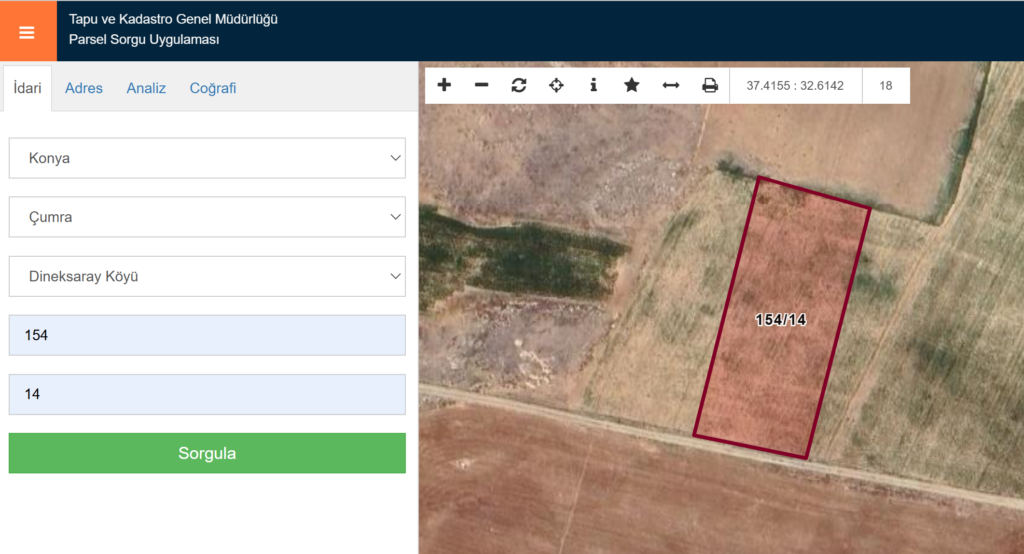The height and width of the screenshot is (554, 1024).
Task: Select the İdari tab
Action: (x=27, y=88)
